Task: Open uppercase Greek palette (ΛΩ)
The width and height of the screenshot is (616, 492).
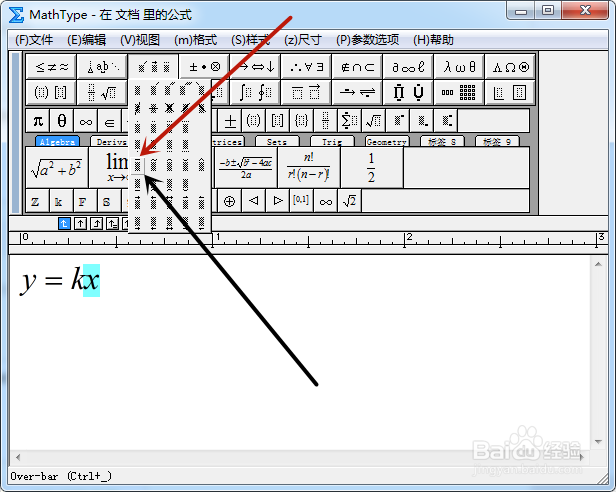Action: point(511,67)
